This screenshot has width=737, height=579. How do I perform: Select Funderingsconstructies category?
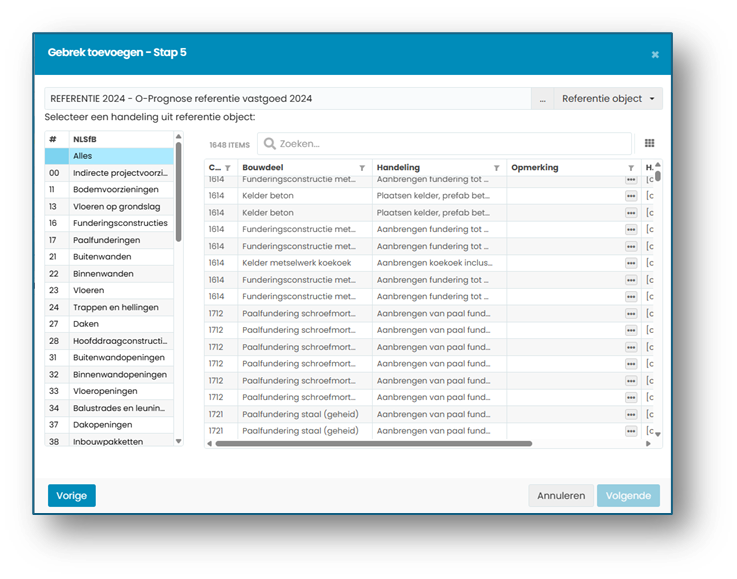[x=109, y=223]
